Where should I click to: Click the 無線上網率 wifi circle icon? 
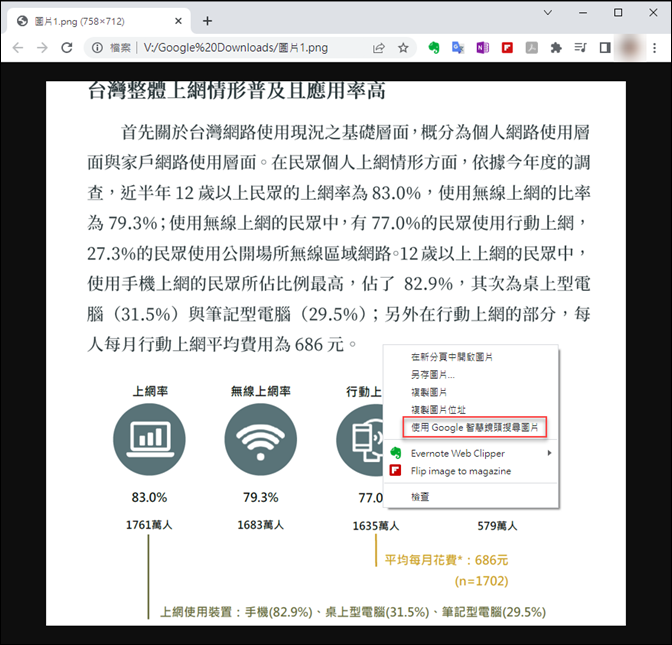(261, 439)
